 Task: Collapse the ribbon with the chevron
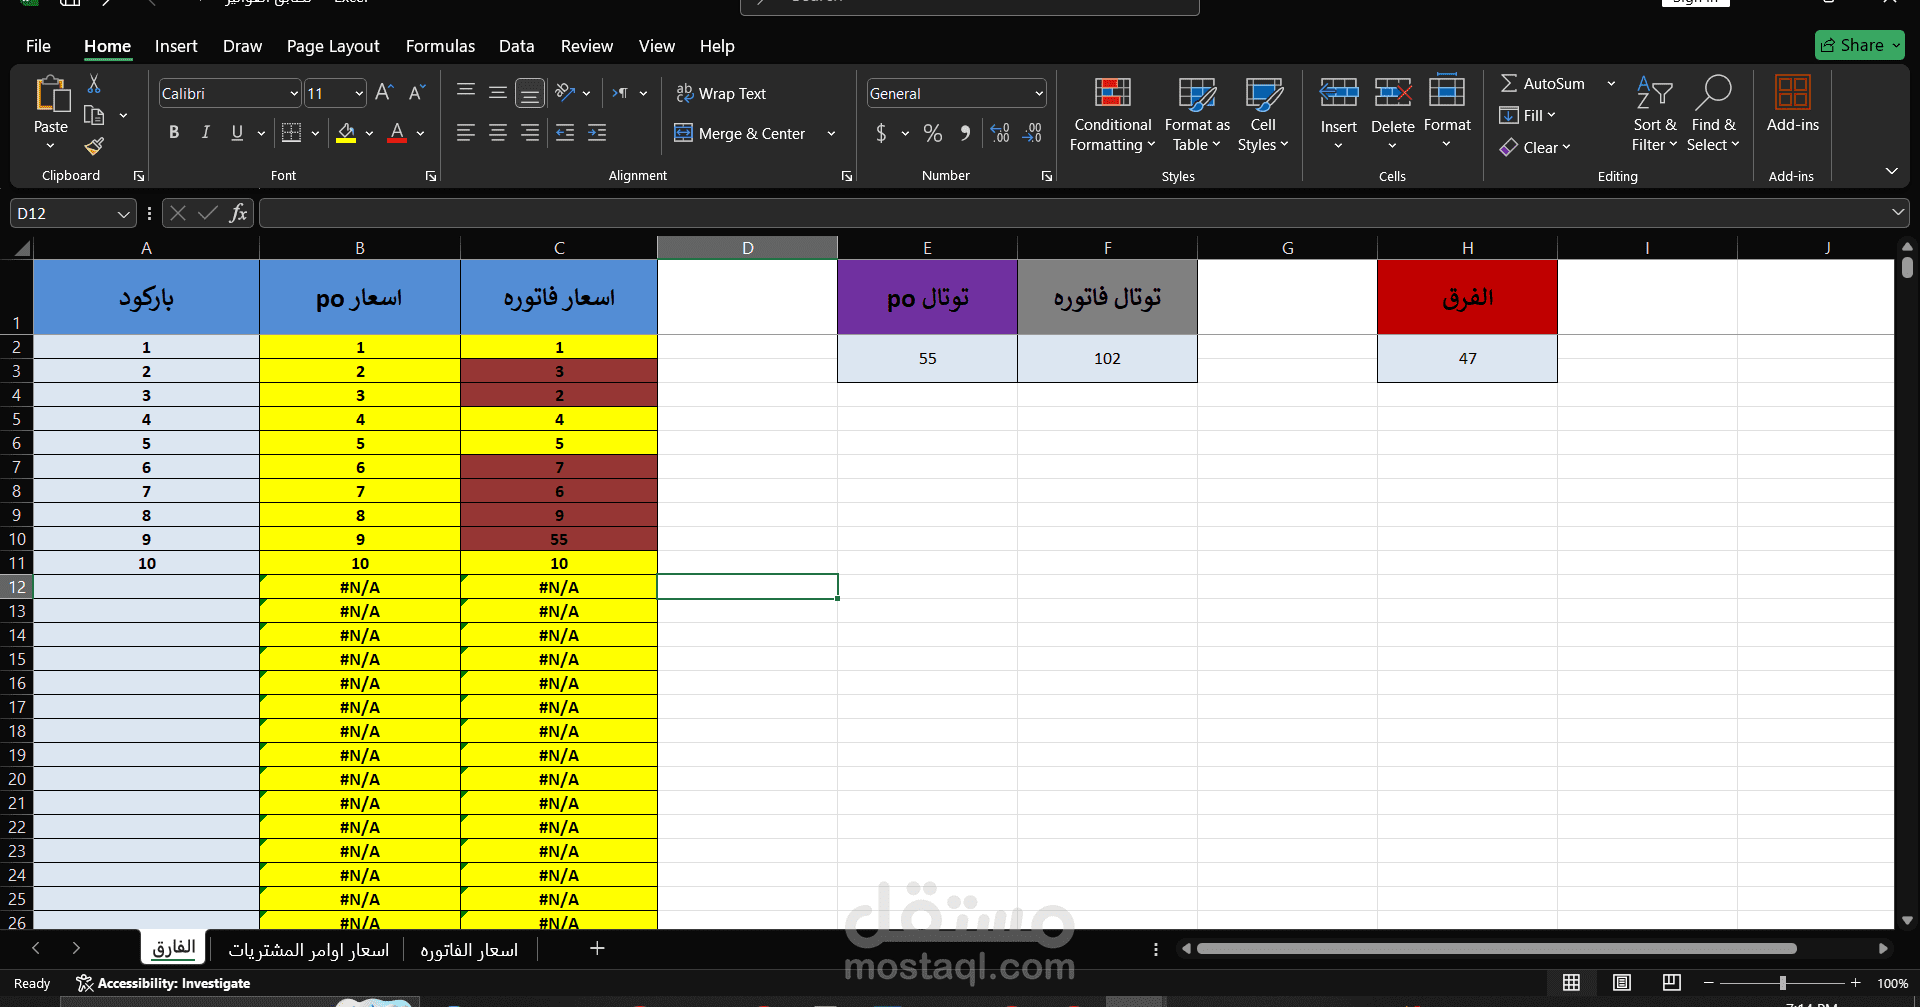click(1892, 172)
